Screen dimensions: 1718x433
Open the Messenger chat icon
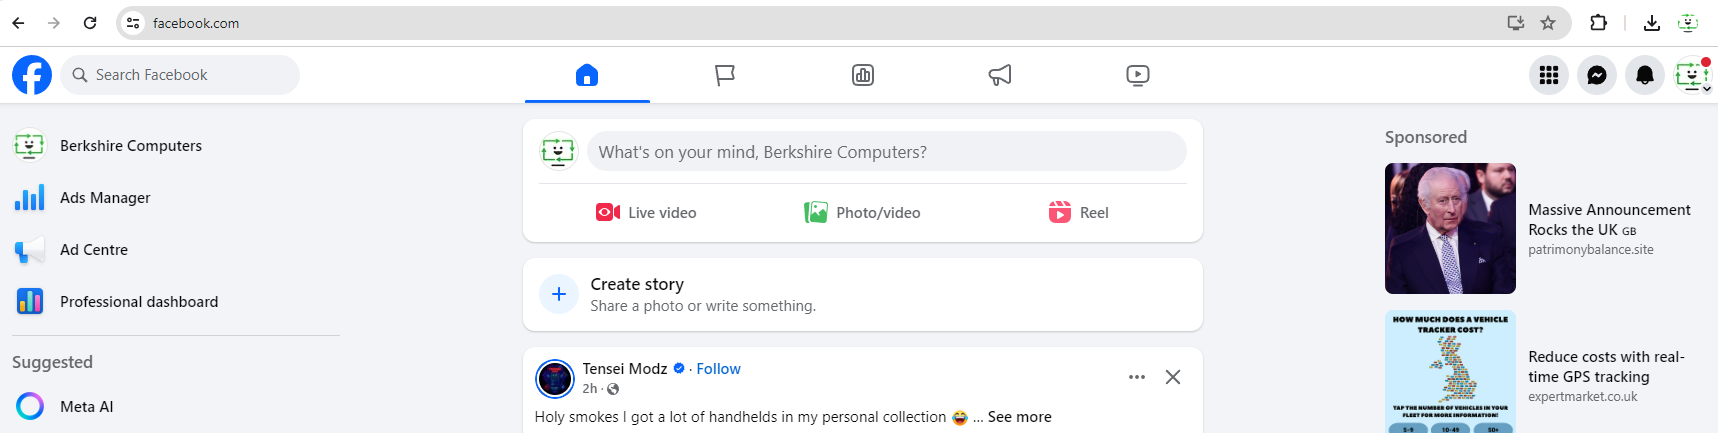1597,75
